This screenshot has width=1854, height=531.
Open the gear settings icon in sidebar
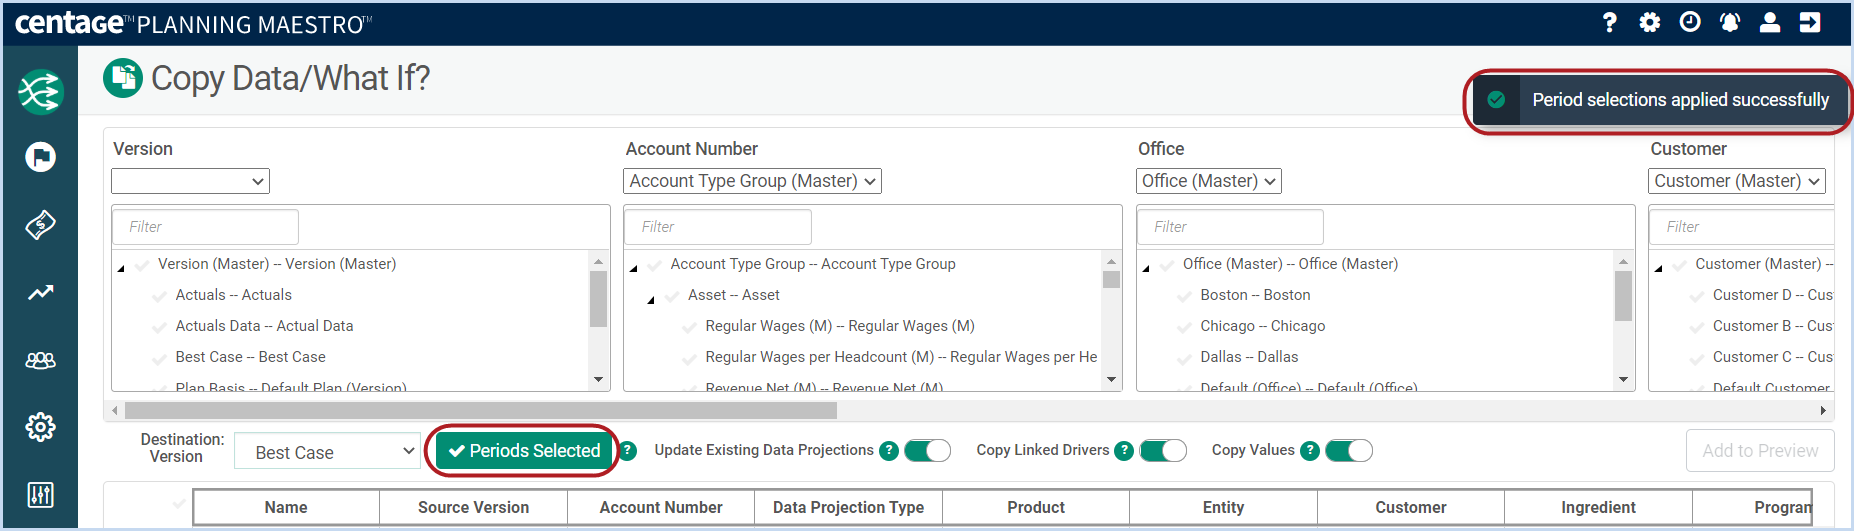(x=40, y=427)
